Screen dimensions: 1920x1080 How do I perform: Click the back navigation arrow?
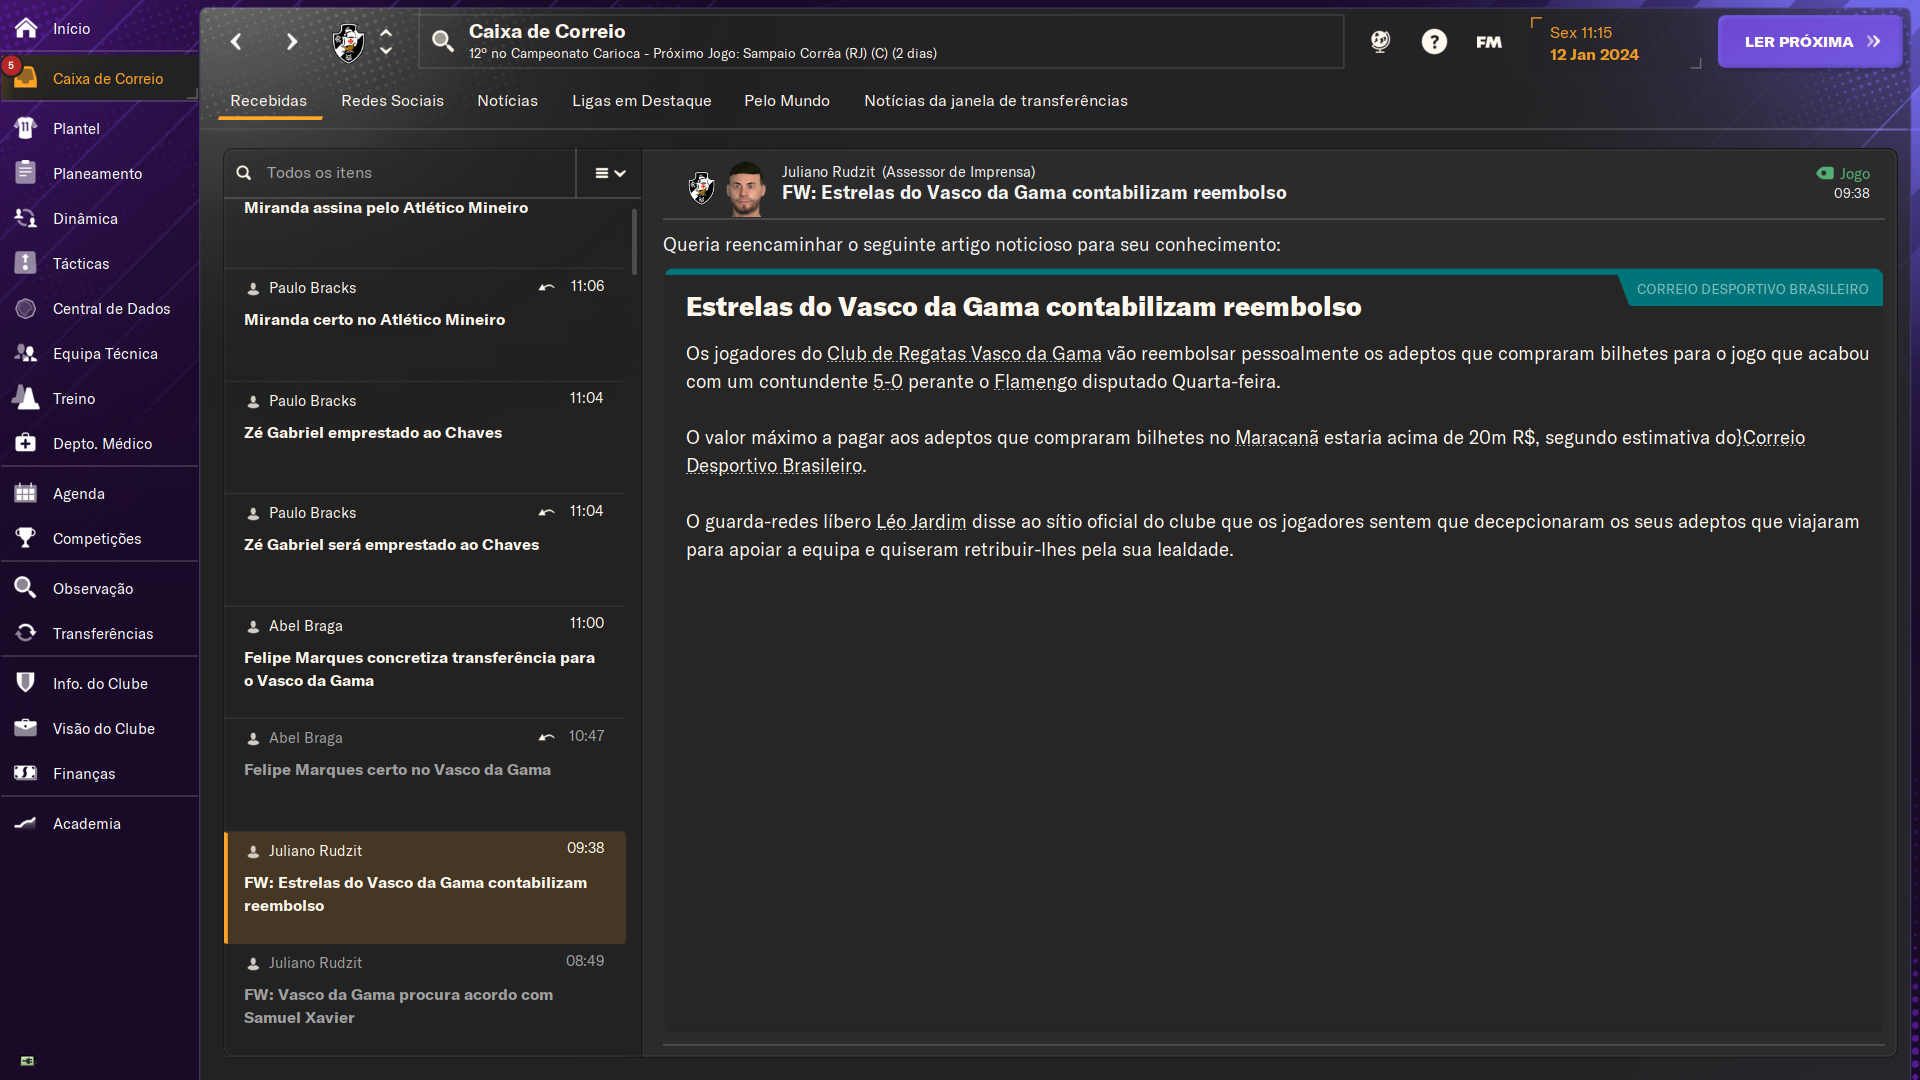(x=236, y=41)
